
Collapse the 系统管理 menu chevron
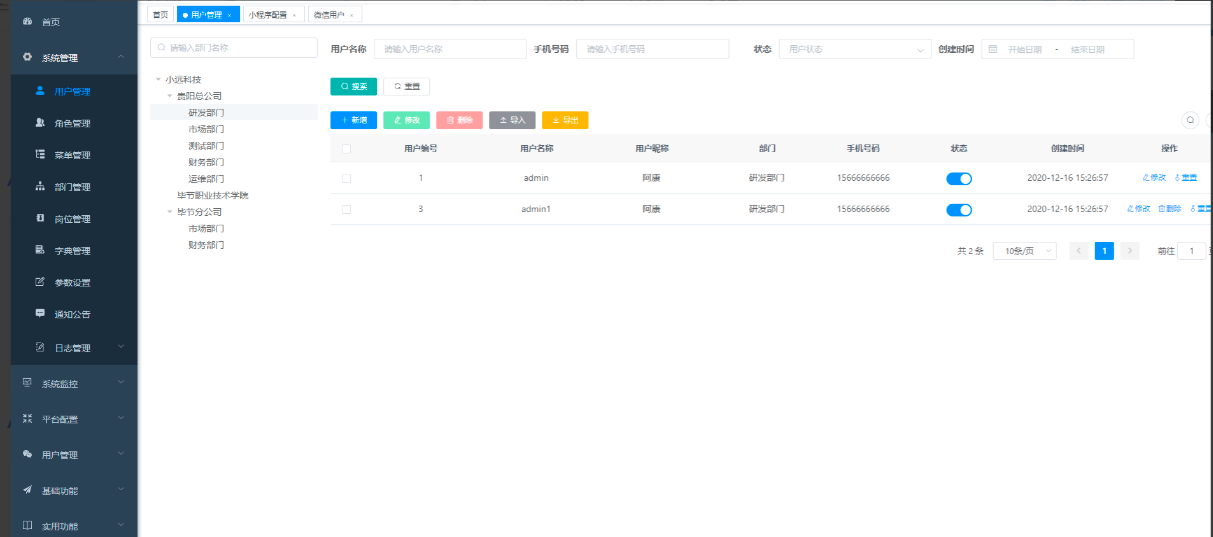(x=121, y=57)
